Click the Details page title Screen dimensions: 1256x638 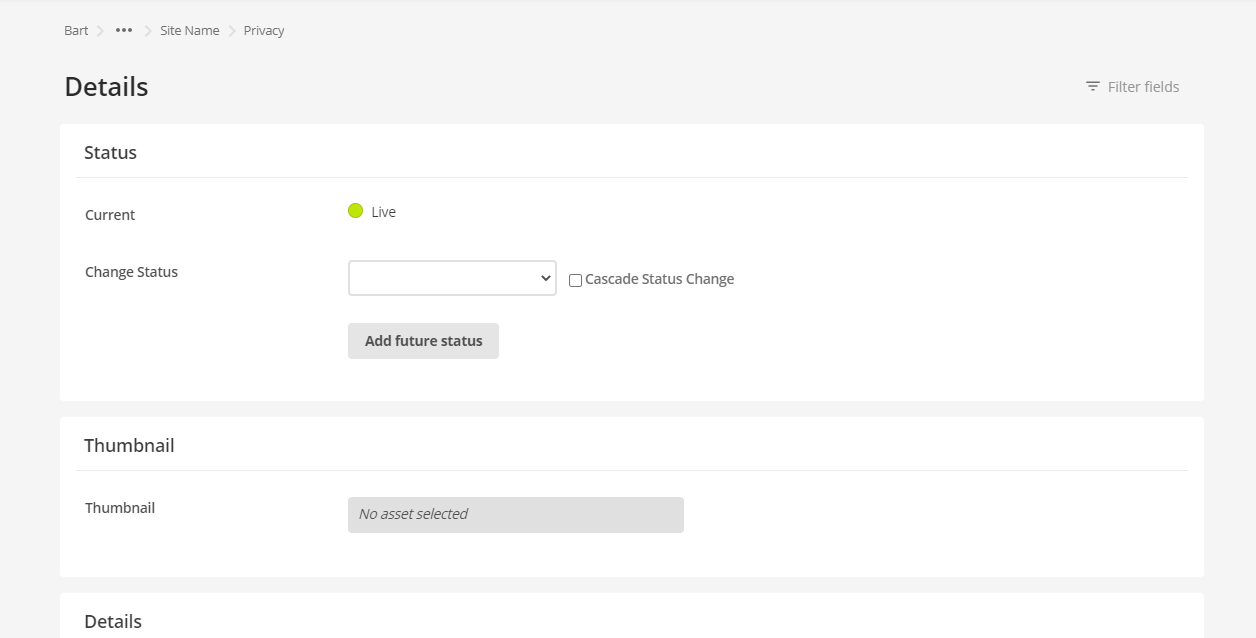tap(106, 87)
